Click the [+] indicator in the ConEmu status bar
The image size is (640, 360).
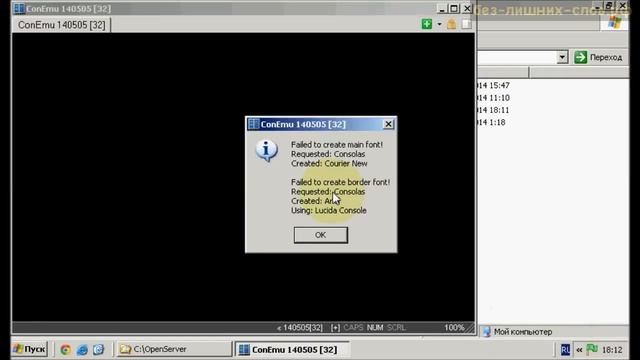(336, 328)
